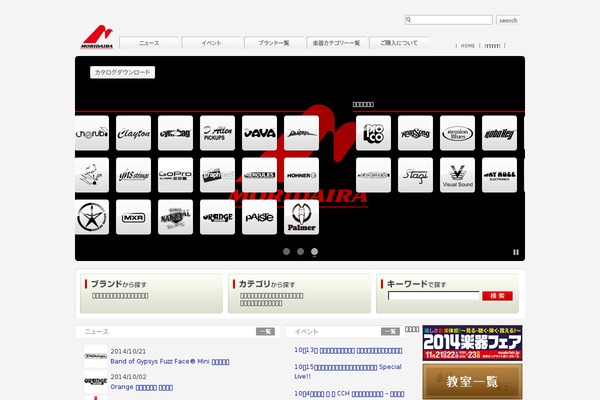Open the Pro Co brand tile
This screenshot has width=600, height=400.
pyautogui.click(x=373, y=133)
